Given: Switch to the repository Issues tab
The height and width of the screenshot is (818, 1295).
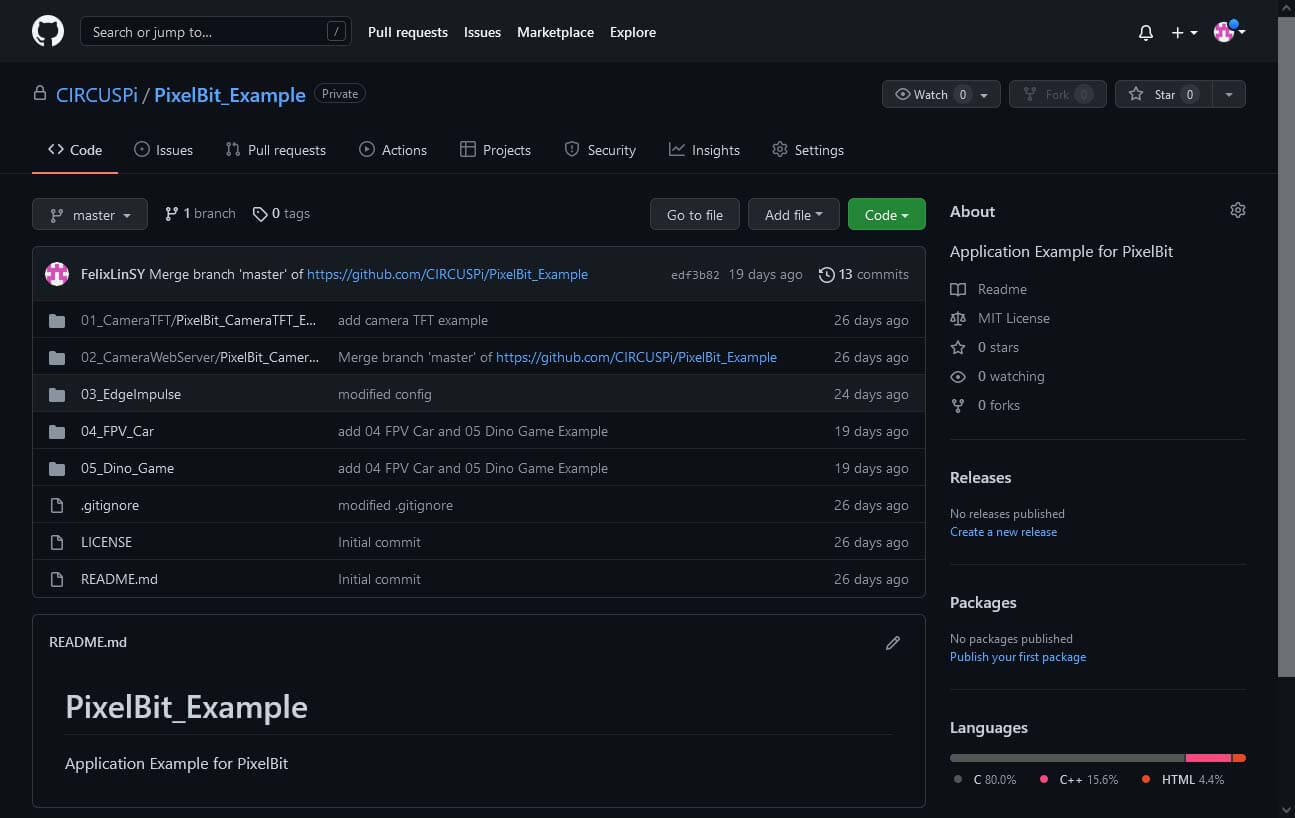Looking at the screenshot, I should (x=163, y=150).
